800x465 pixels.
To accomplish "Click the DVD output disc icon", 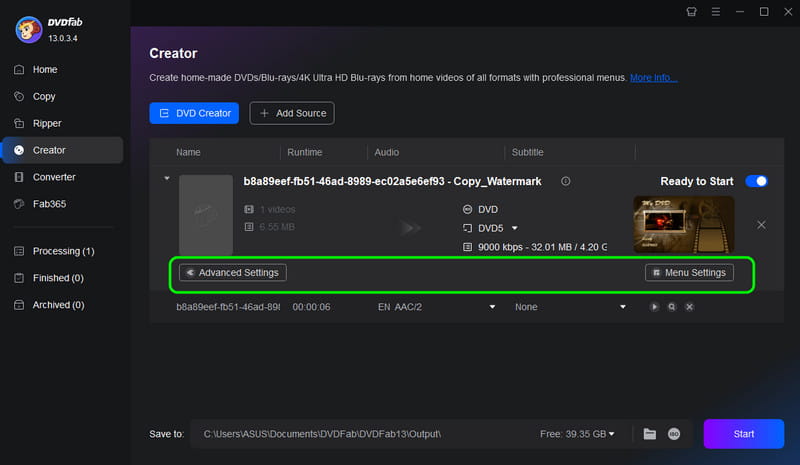I will [x=467, y=209].
